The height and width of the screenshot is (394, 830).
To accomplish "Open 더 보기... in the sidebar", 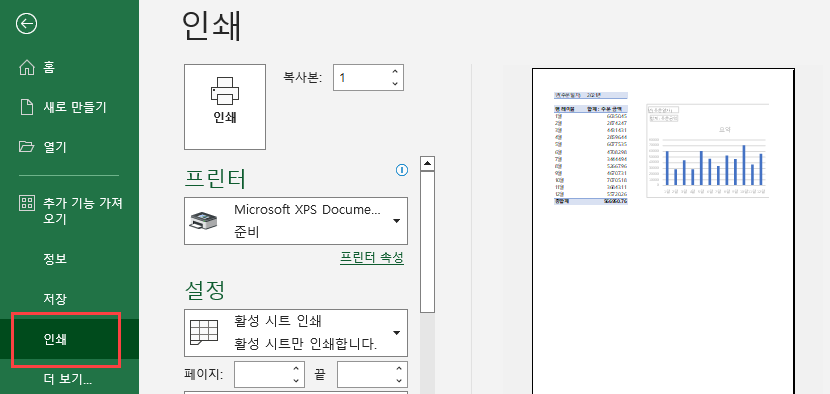I will [69, 379].
